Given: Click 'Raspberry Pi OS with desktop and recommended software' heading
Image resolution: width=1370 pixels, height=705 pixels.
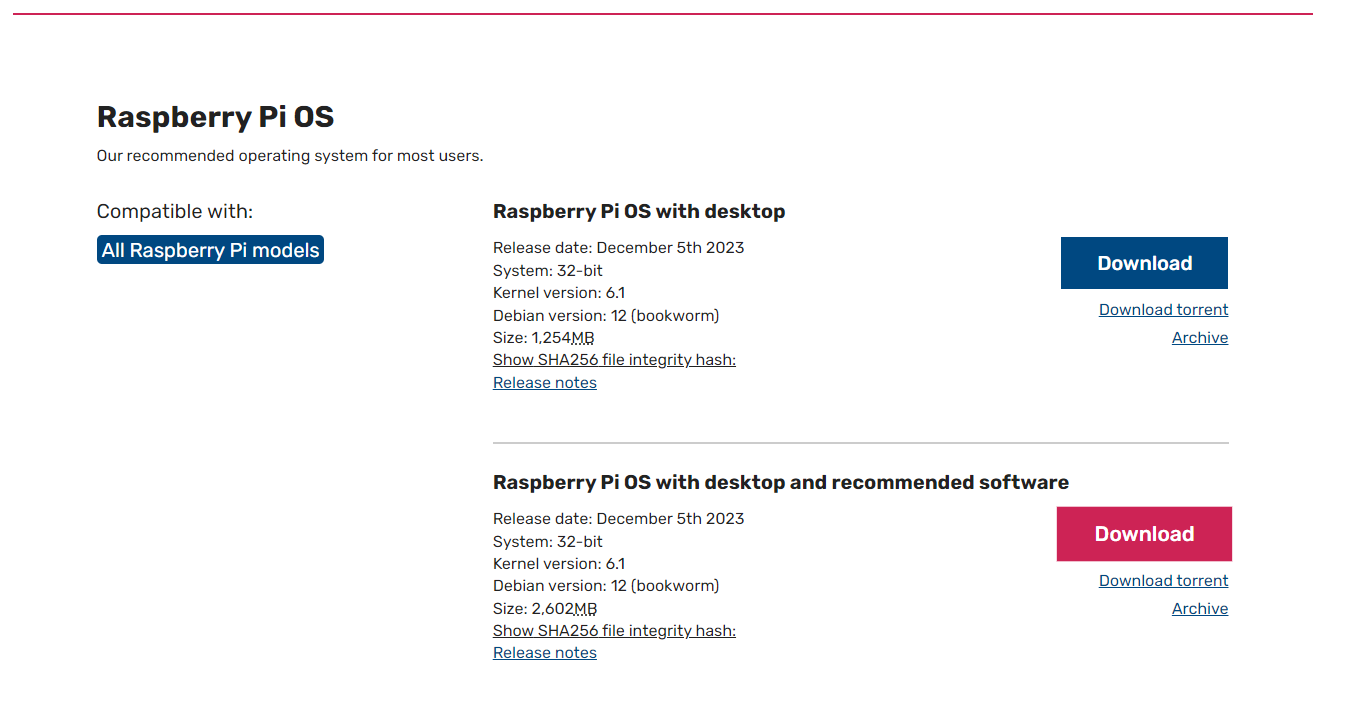Looking at the screenshot, I should pyautogui.click(x=781, y=482).
